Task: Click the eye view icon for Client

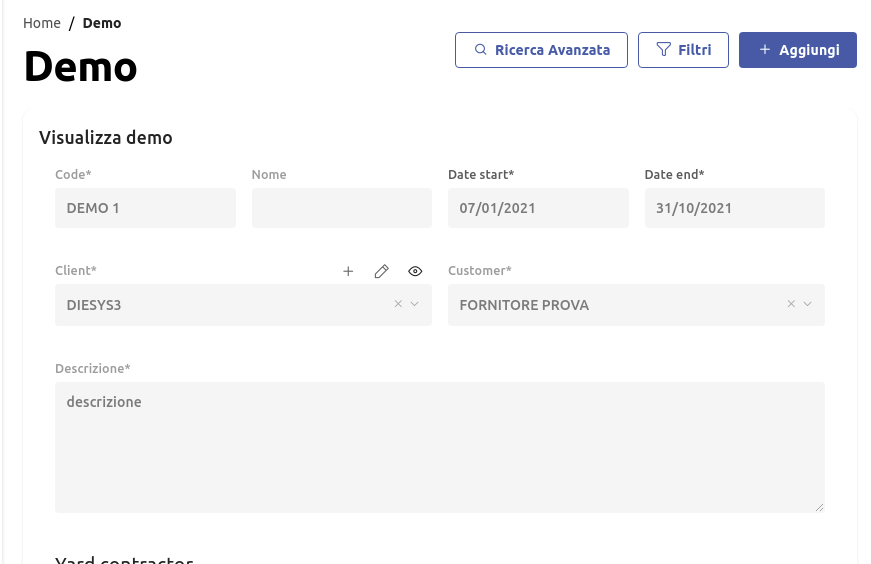Action: 415,271
